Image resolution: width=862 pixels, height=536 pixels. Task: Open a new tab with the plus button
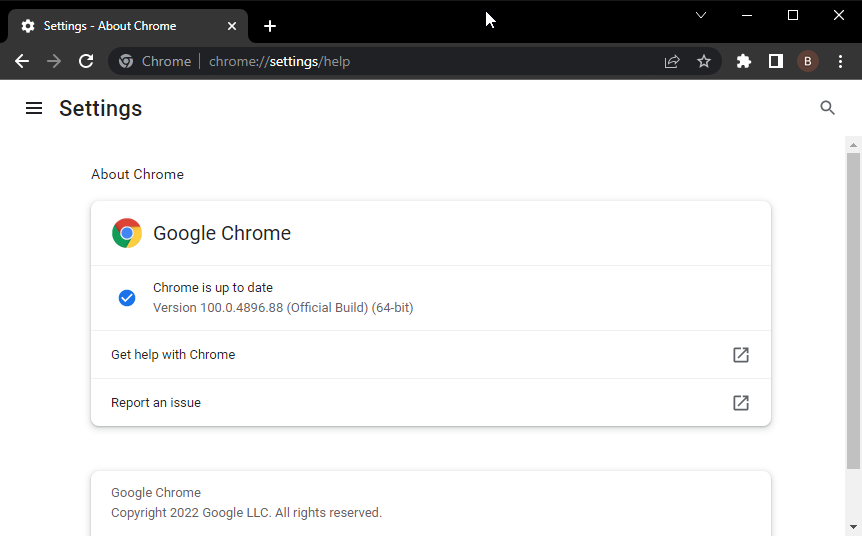(x=269, y=26)
